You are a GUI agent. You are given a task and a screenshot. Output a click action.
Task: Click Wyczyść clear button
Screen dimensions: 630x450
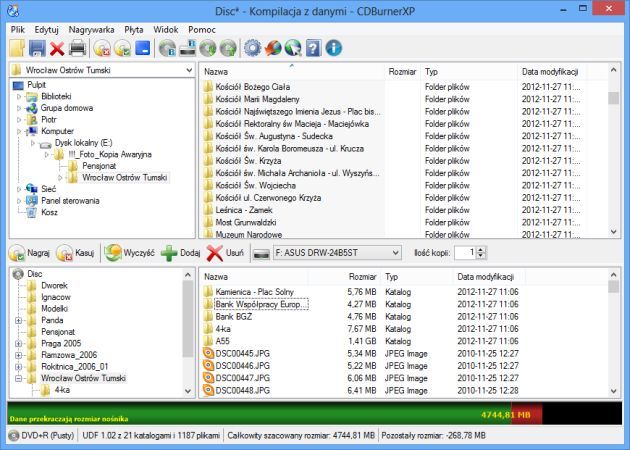pyautogui.click(x=129, y=253)
